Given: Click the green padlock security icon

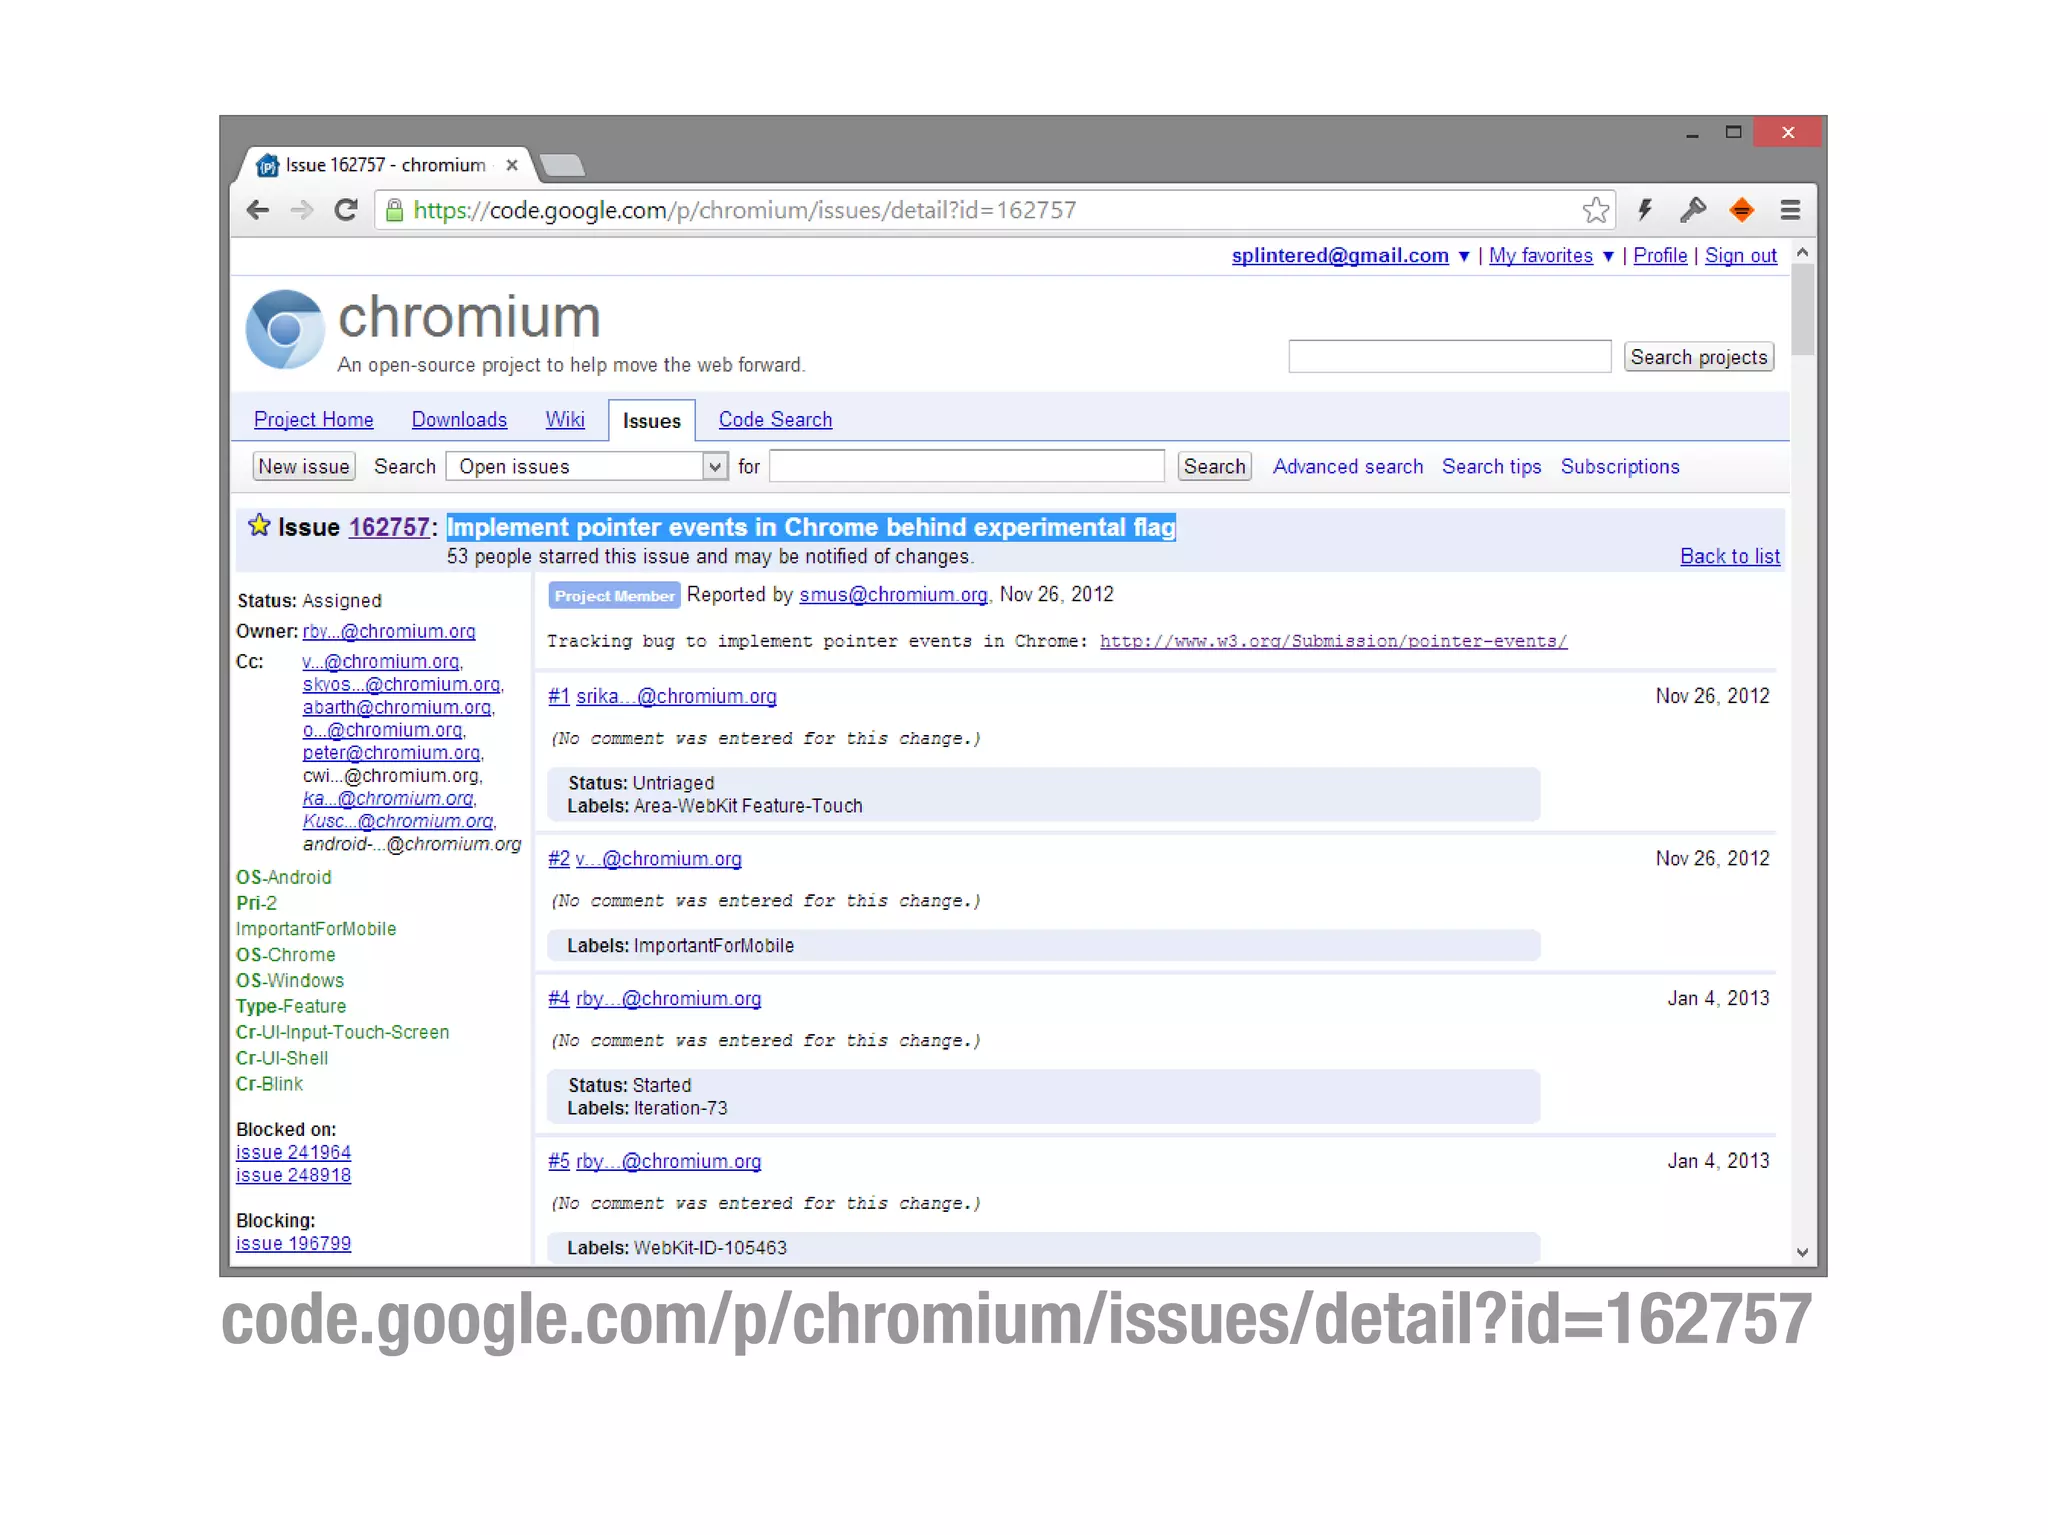Looking at the screenshot, I should (x=395, y=210).
